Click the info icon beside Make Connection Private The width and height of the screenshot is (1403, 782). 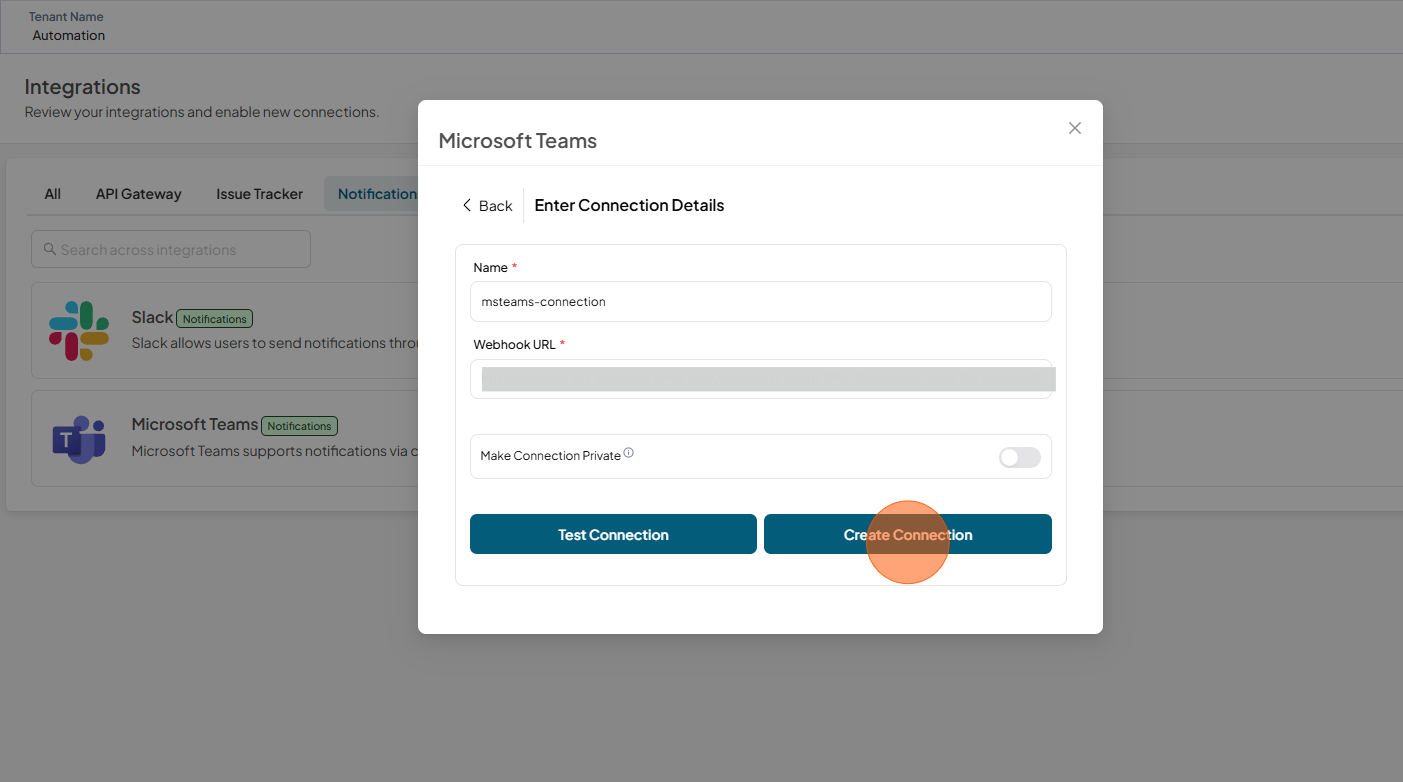click(629, 453)
